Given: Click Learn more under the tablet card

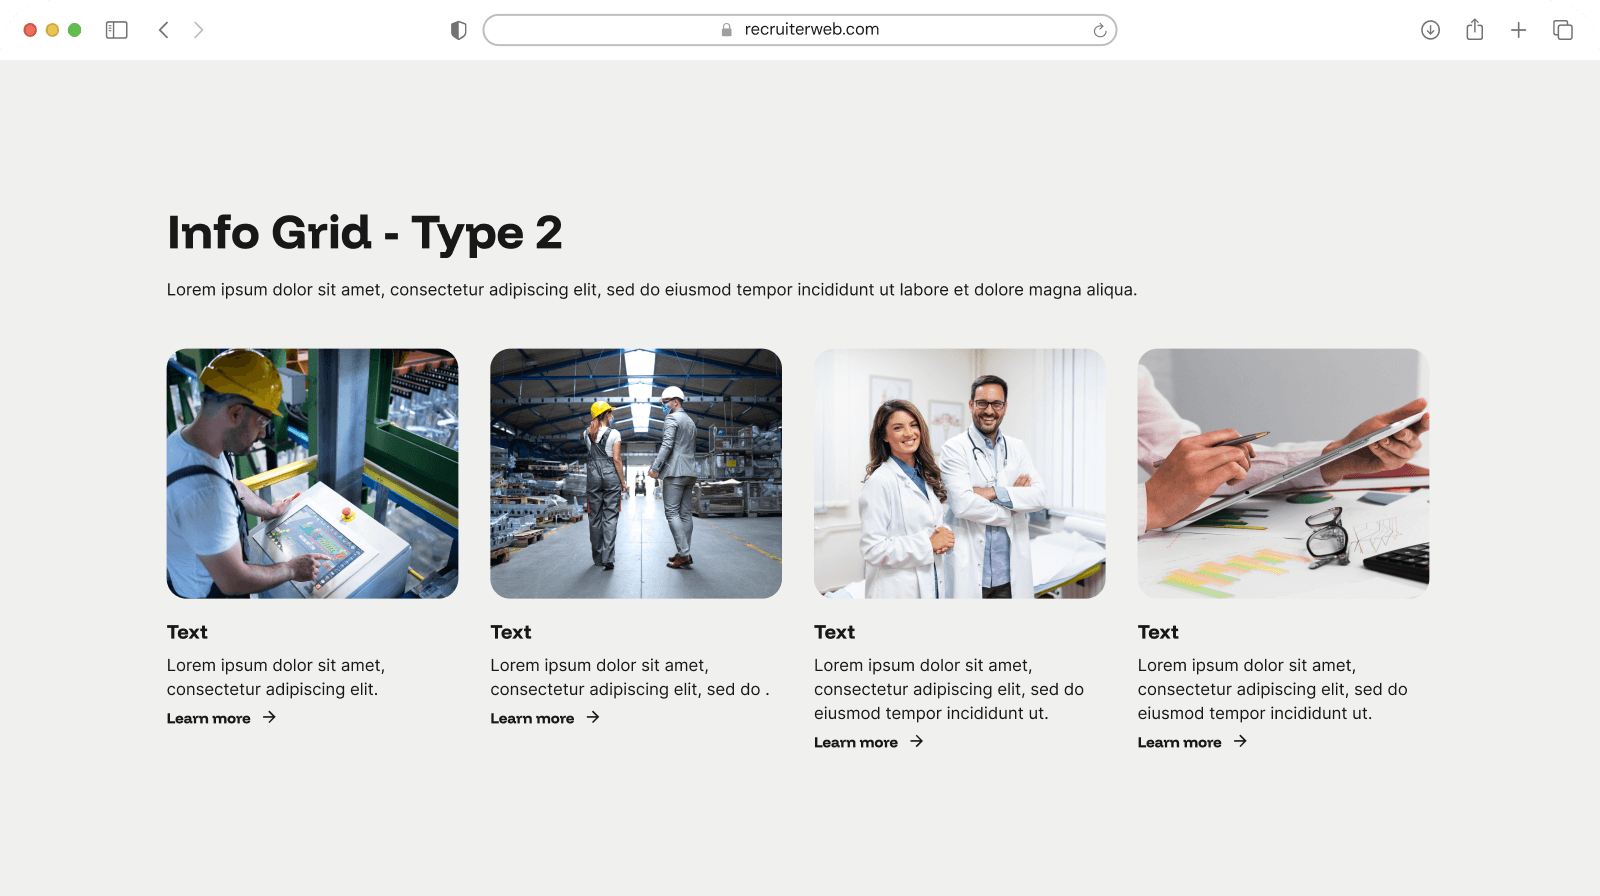Looking at the screenshot, I should click(x=1179, y=742).
